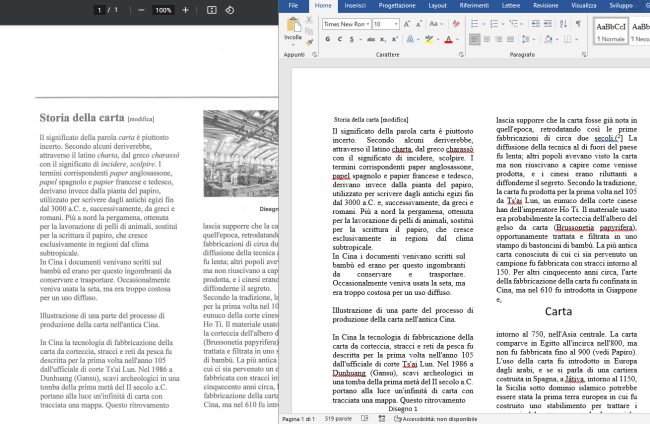
Task: Toggle show paragraph marks (¶)
Action: (x=578, y=24)
